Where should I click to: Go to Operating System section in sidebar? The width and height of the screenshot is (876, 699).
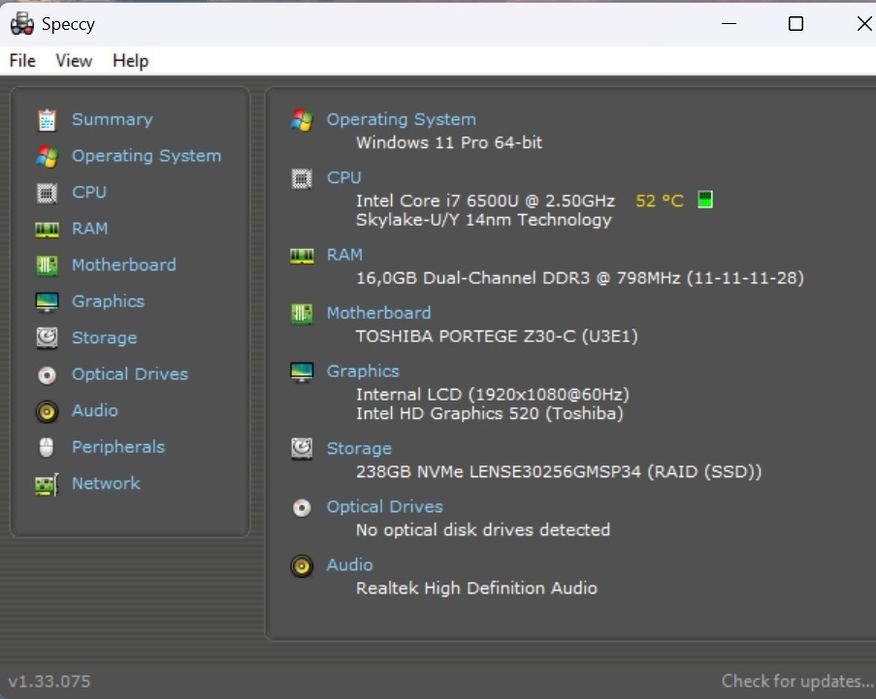click(146, 156)
